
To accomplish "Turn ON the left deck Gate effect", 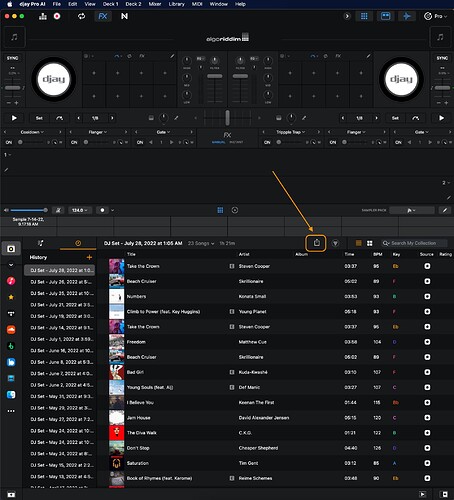I will (140, 142).
